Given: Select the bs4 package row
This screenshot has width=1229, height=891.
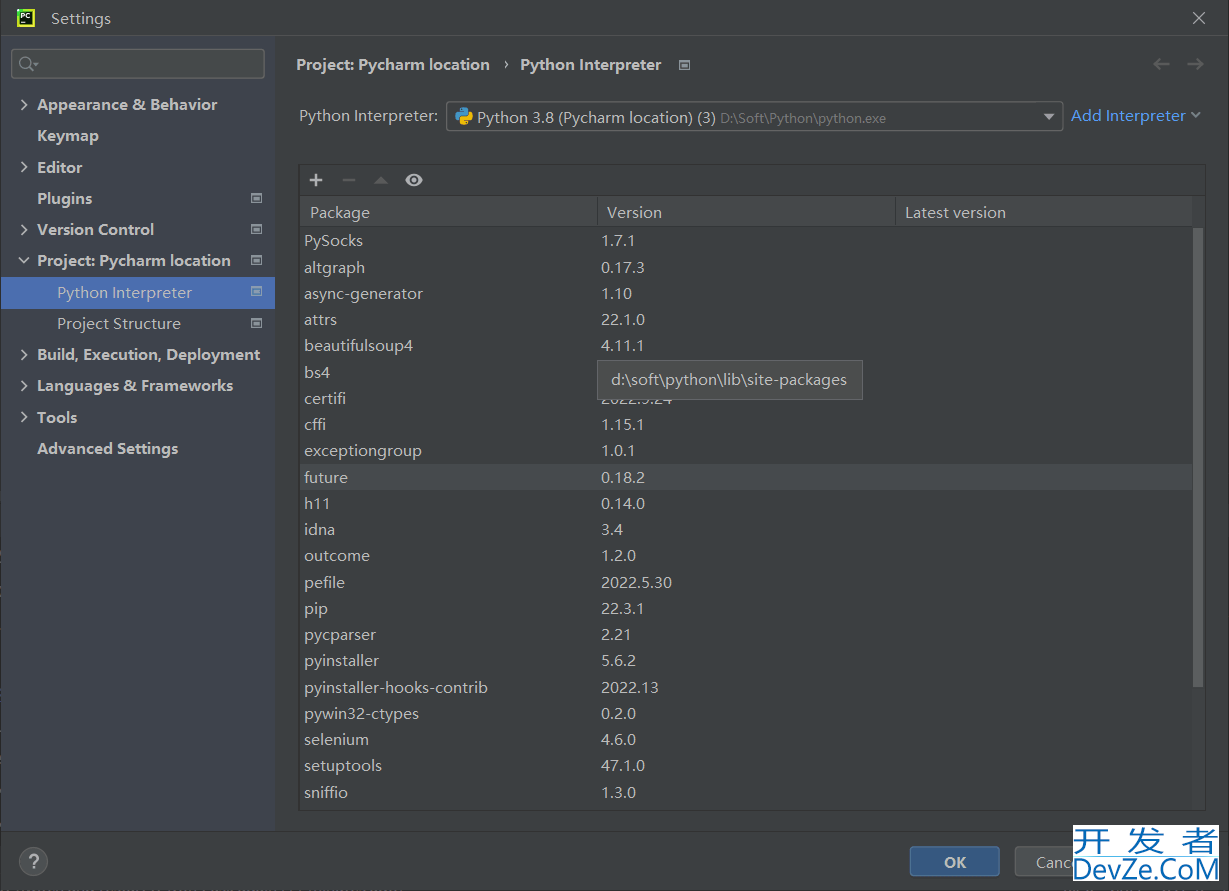Looking at the screenshot, I should pyautogui.click(x=746, y=372).
